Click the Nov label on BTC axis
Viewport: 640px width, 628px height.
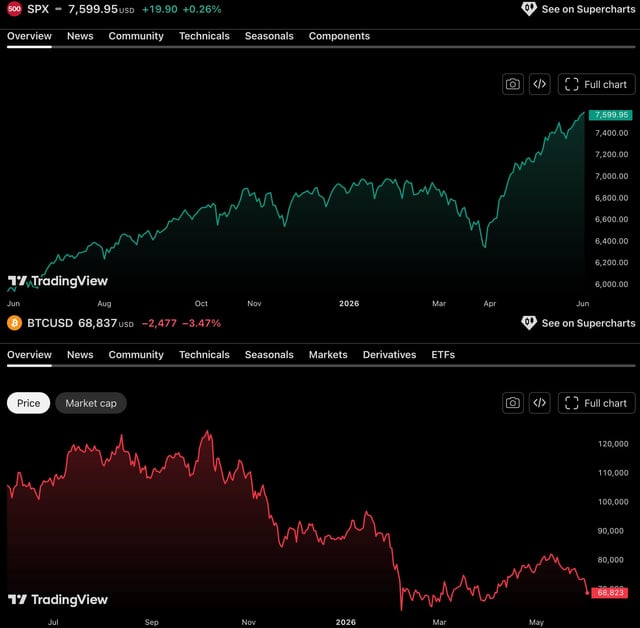tap(248, 622)
